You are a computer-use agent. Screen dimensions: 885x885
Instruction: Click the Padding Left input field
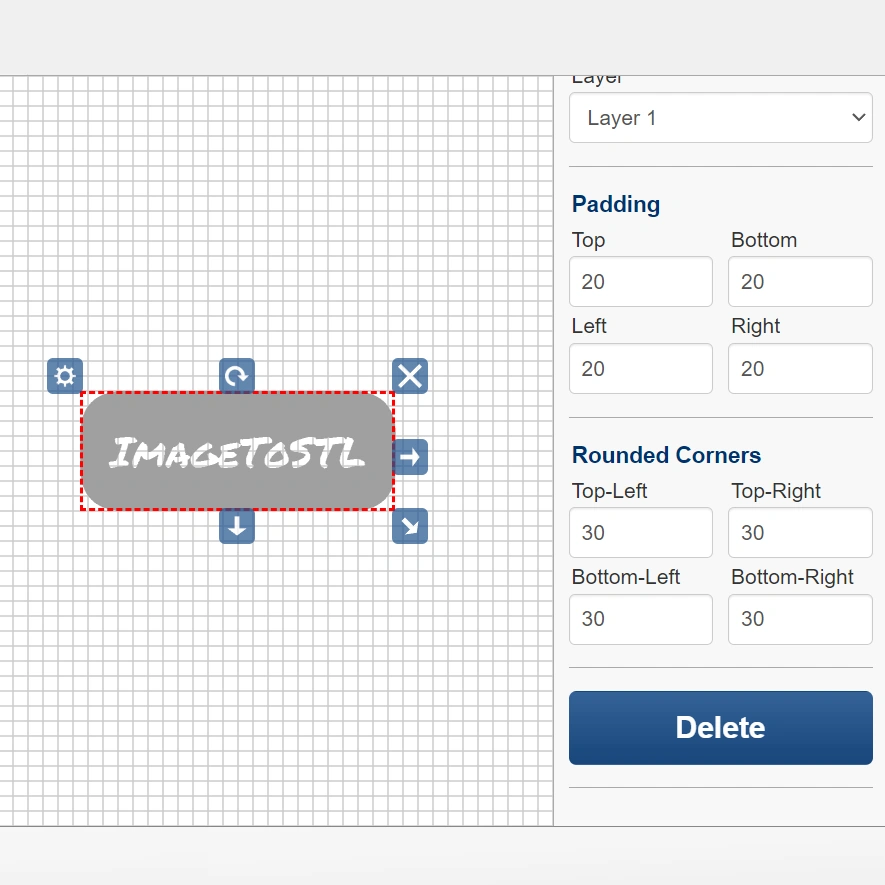640,369
